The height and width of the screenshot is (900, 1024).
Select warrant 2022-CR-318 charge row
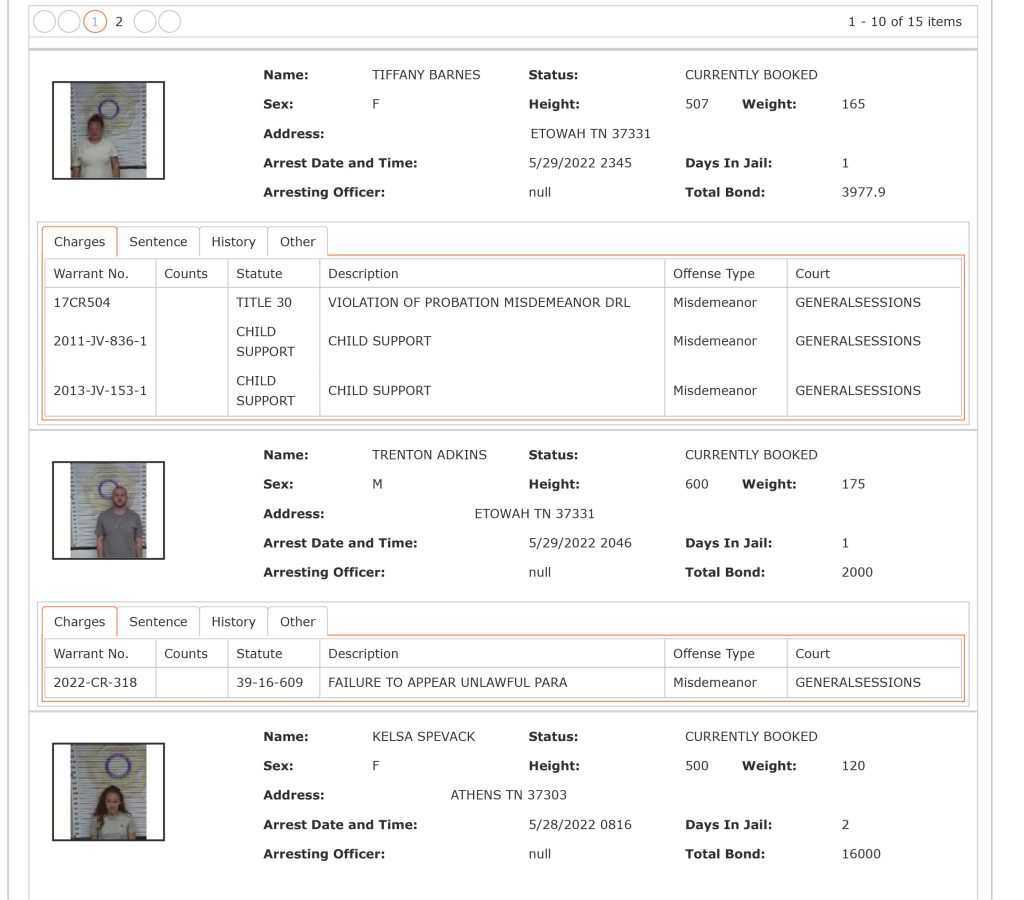(503, 683)
